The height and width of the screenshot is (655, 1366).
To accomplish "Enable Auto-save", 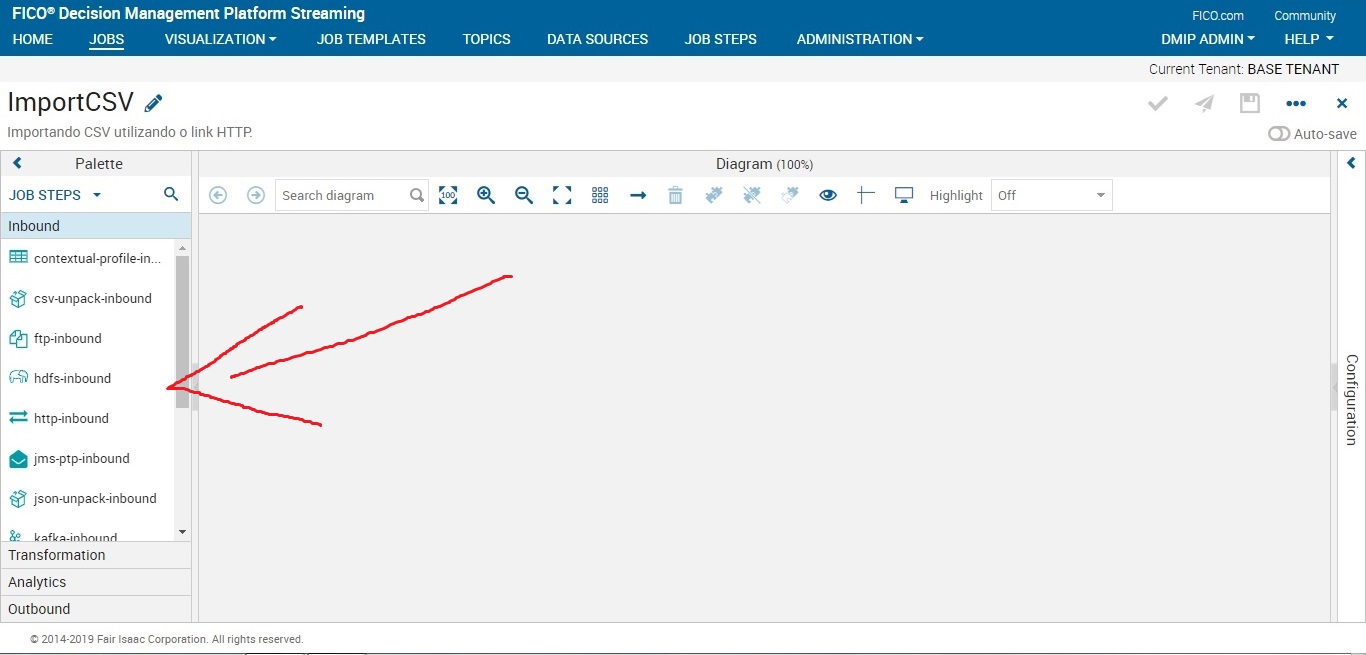I will click(1279, 133).
